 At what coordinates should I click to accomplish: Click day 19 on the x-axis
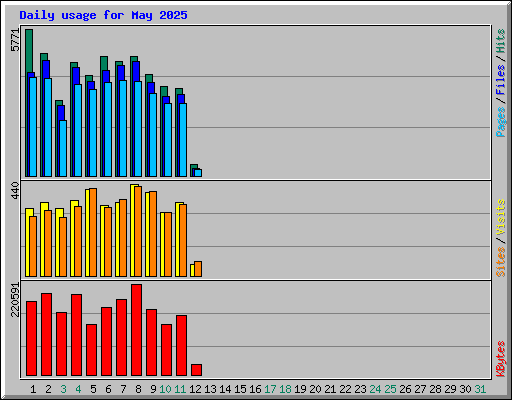[300, 389]
